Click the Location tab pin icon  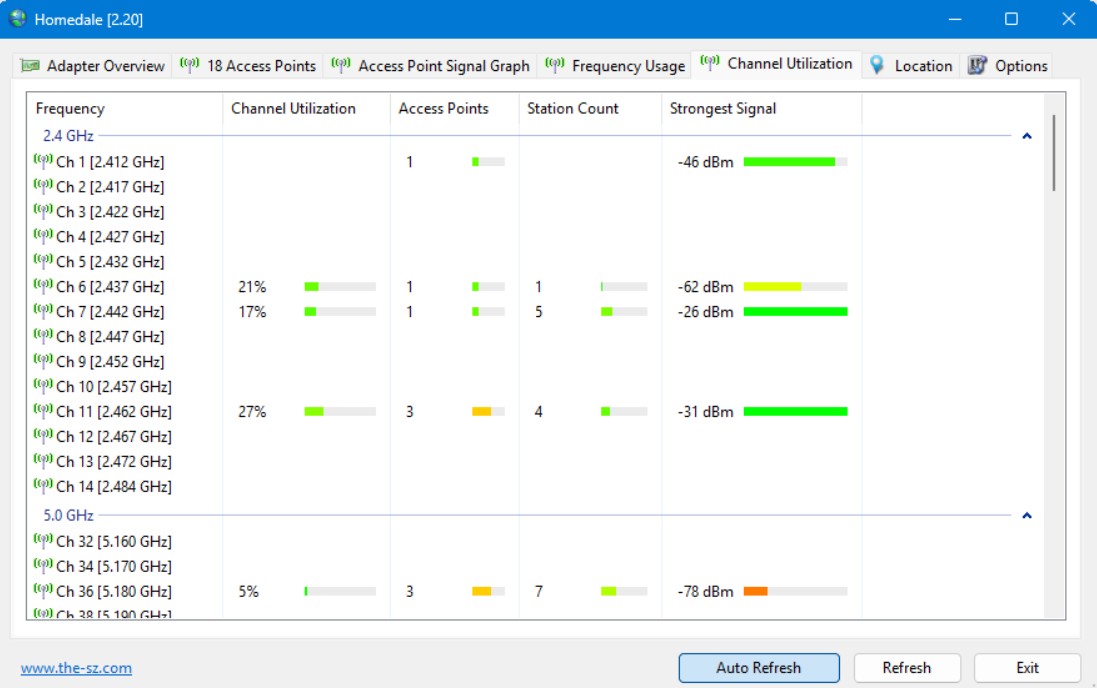click(877, 66)
